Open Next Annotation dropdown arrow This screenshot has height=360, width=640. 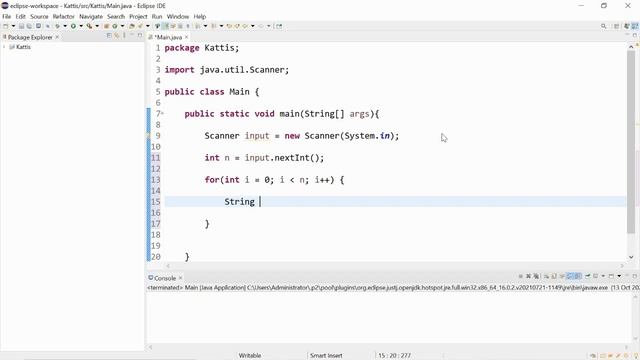click(x=205, y=26)
